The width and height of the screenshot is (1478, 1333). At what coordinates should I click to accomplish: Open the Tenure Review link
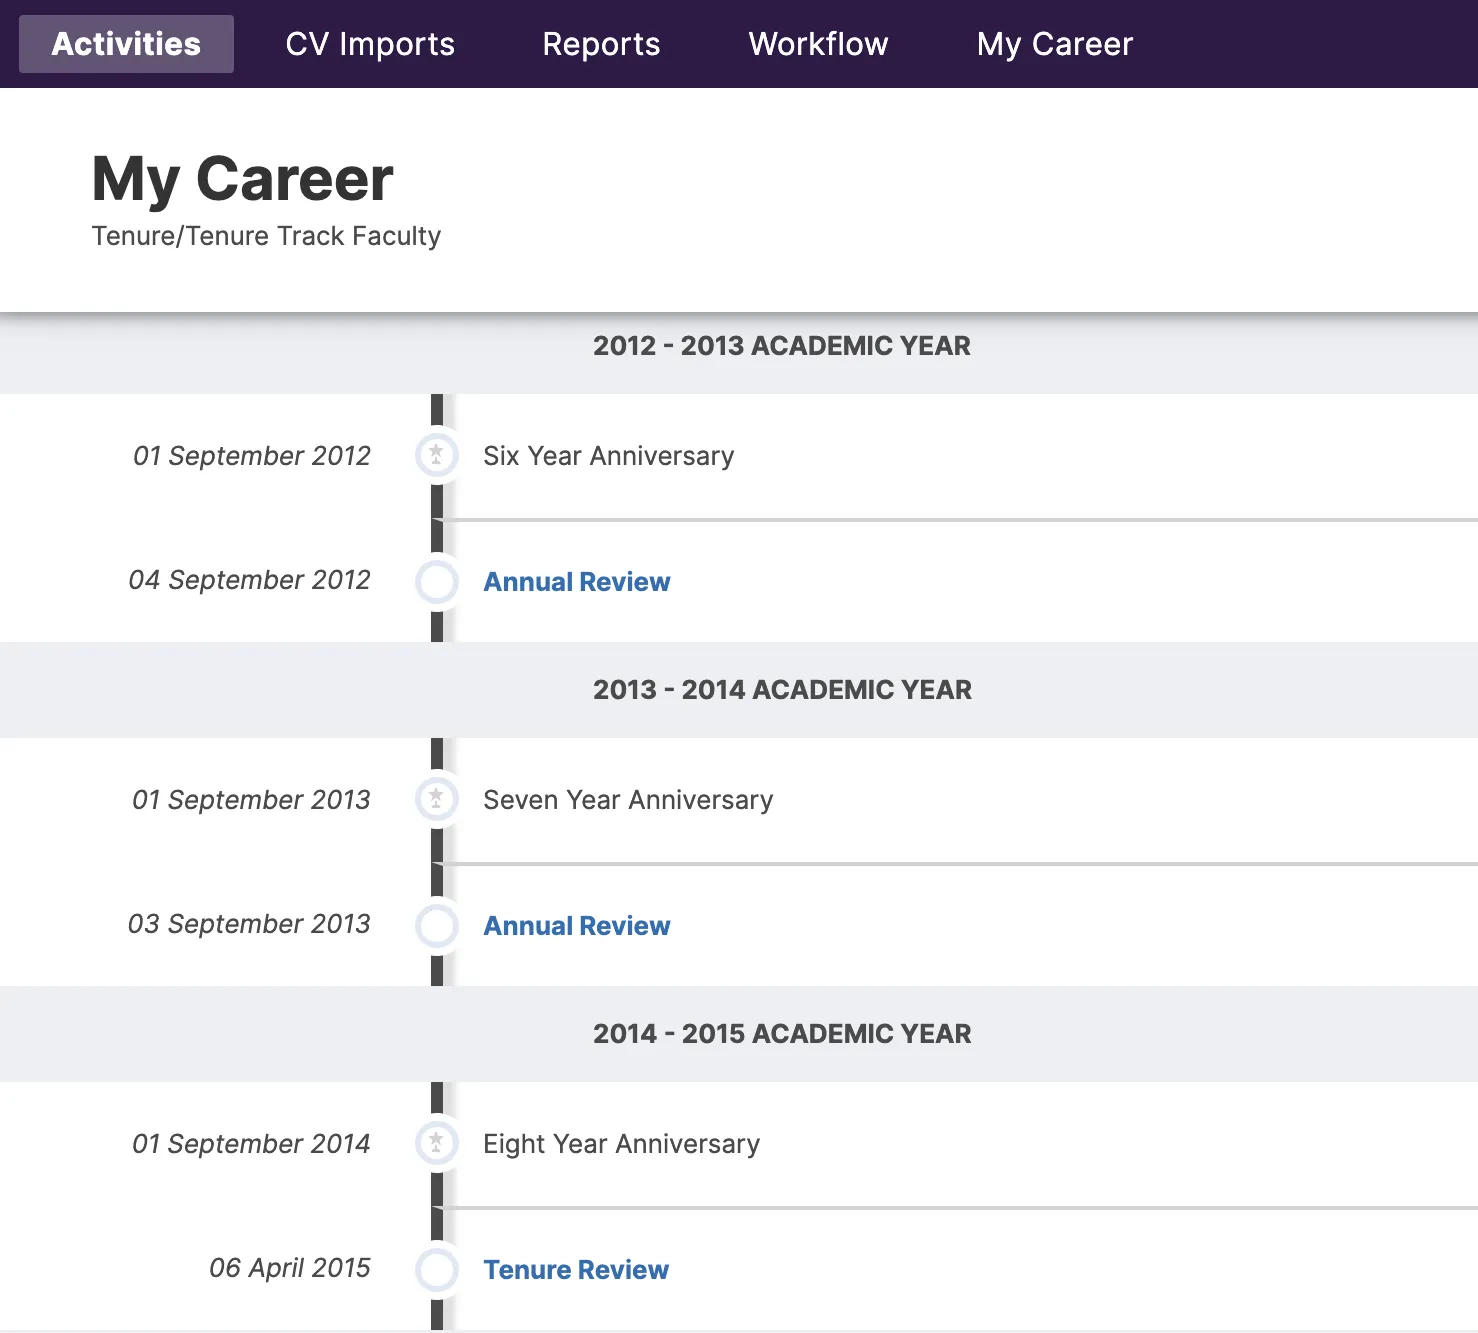[576, 1270]
